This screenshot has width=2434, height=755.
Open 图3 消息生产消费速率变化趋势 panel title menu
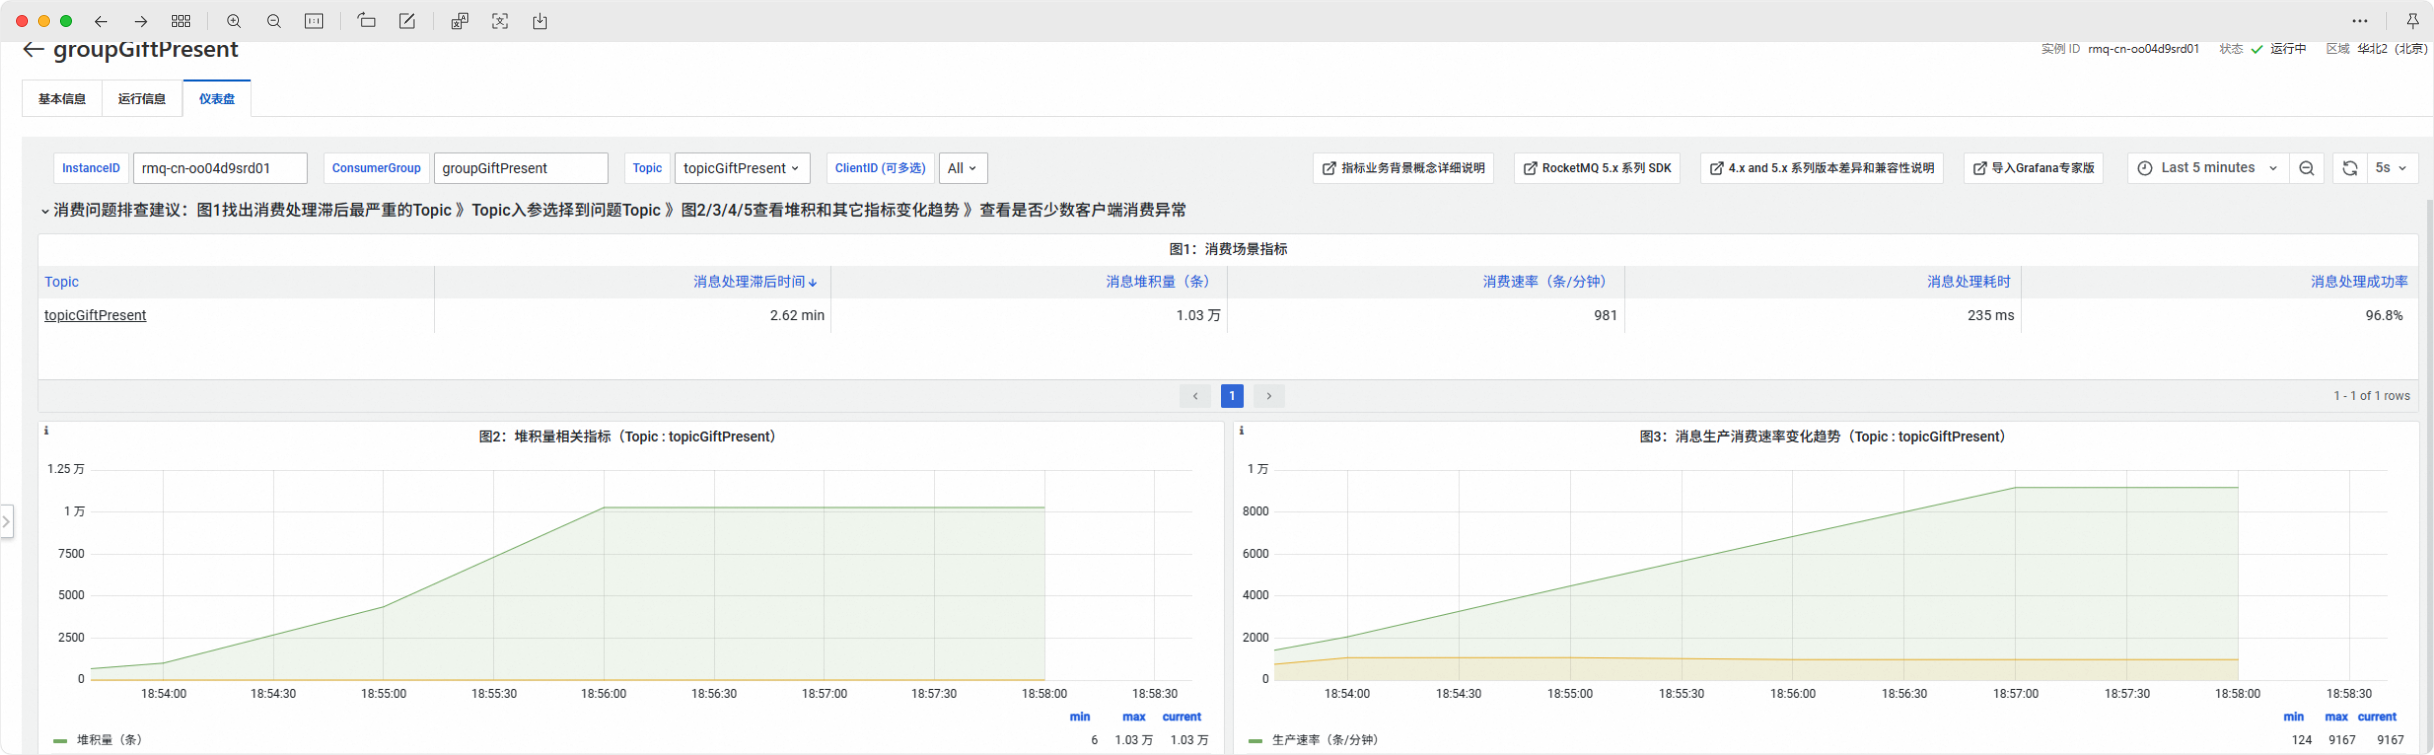pos(1826,437)
